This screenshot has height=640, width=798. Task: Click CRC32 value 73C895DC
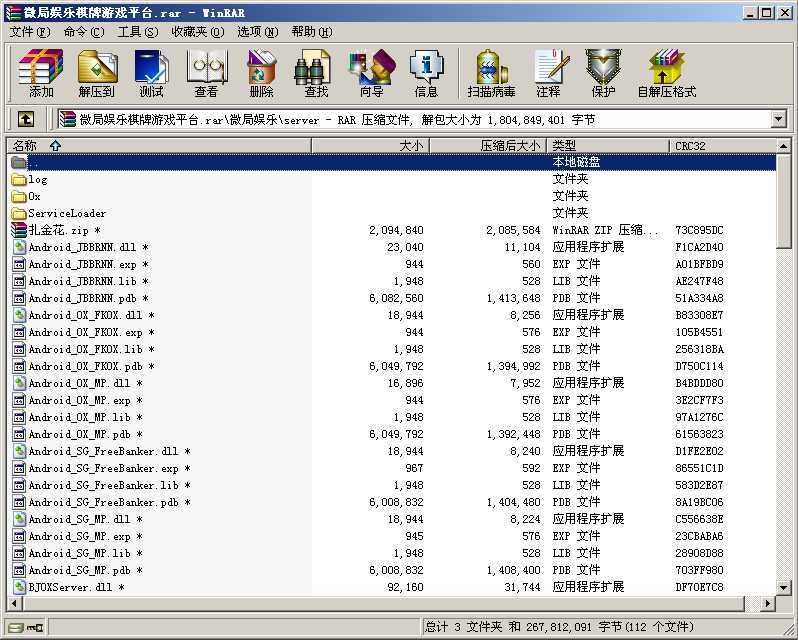coord(699,230)
